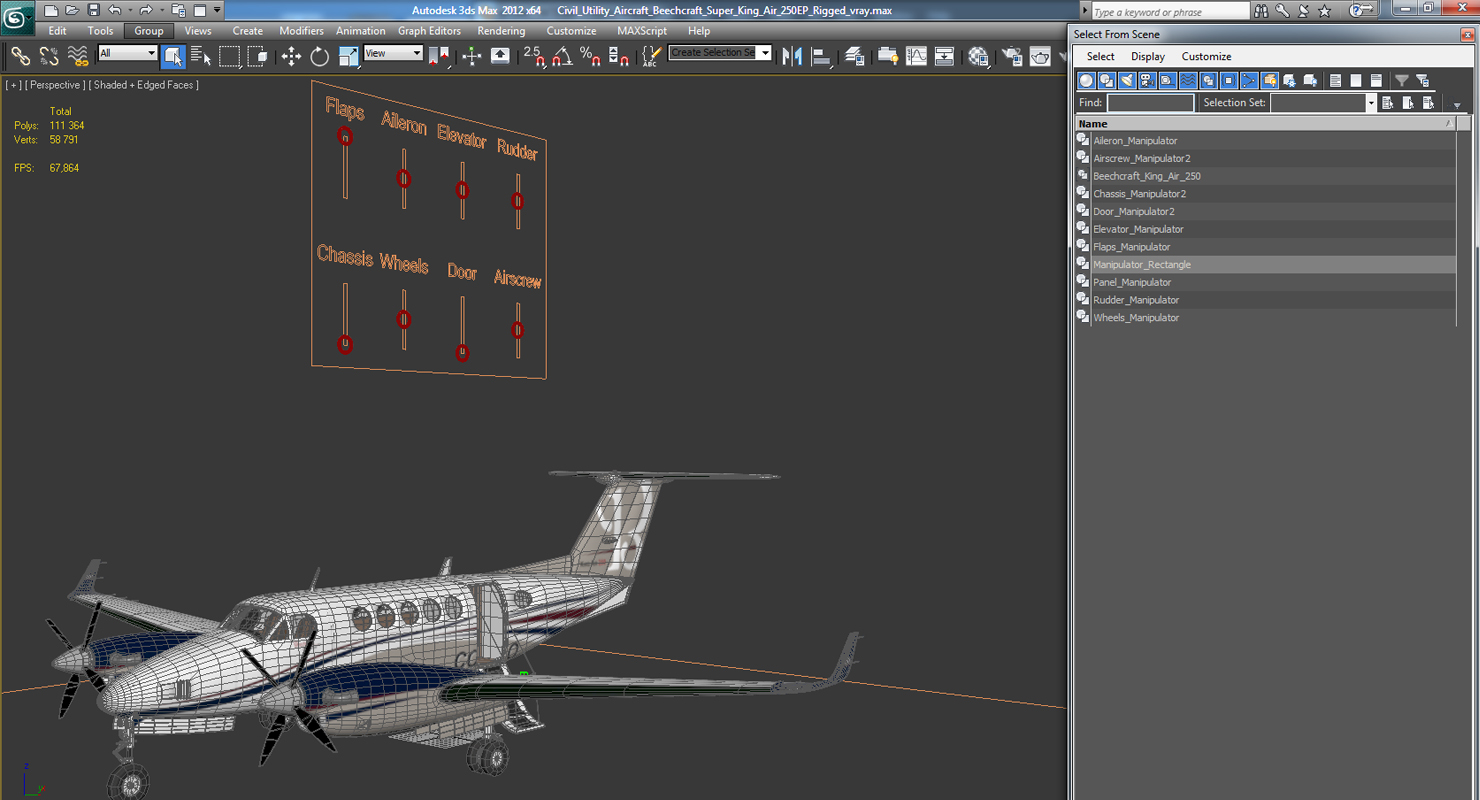1480x800 pixels.
Task: Toggle Display Geometry filter in Select From Scene
Action: pyautogui.click(x=1087, y=81)
